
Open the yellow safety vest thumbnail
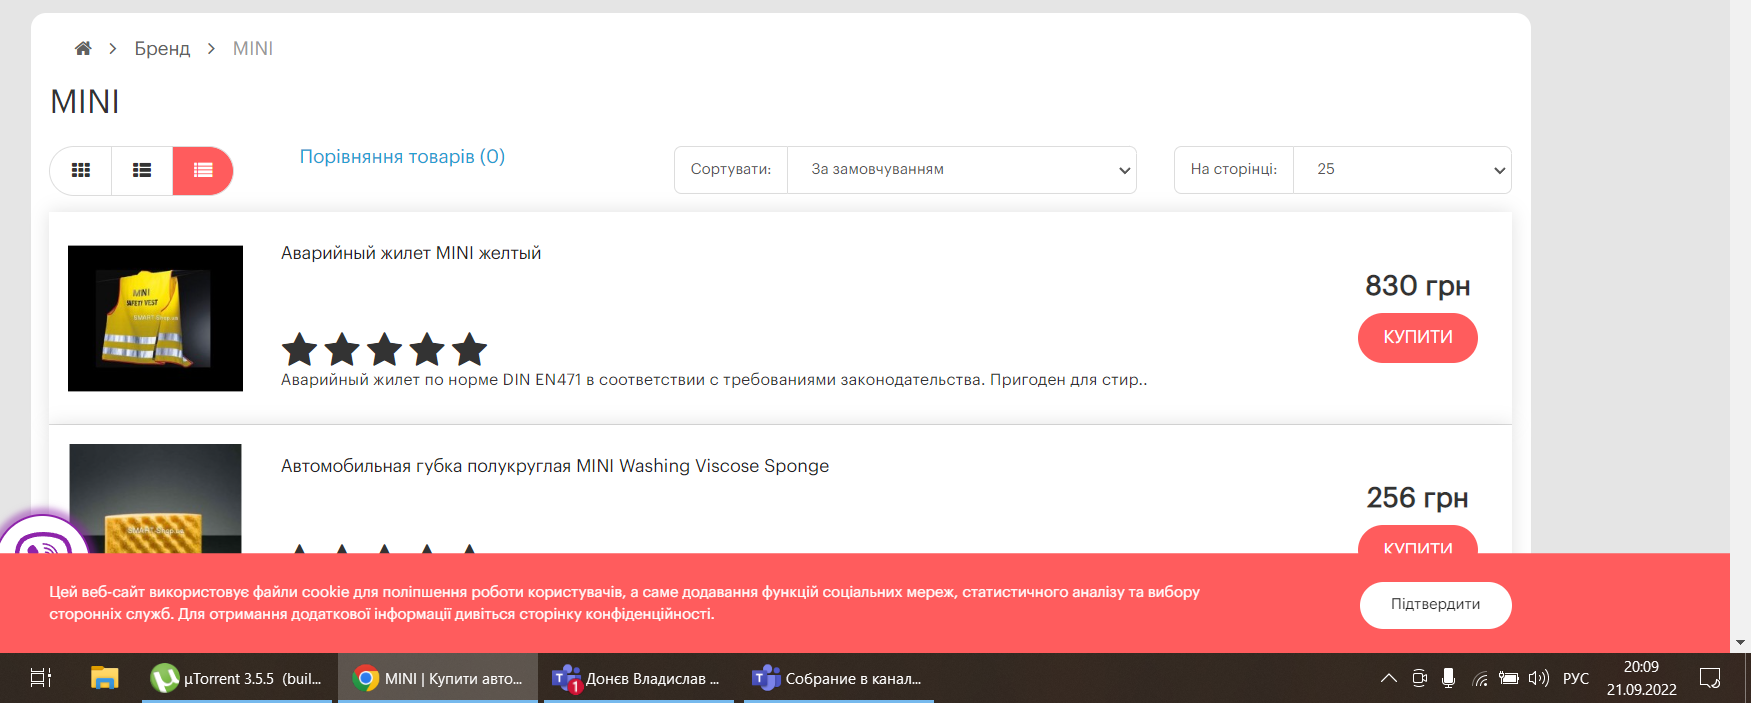[155, 318]
